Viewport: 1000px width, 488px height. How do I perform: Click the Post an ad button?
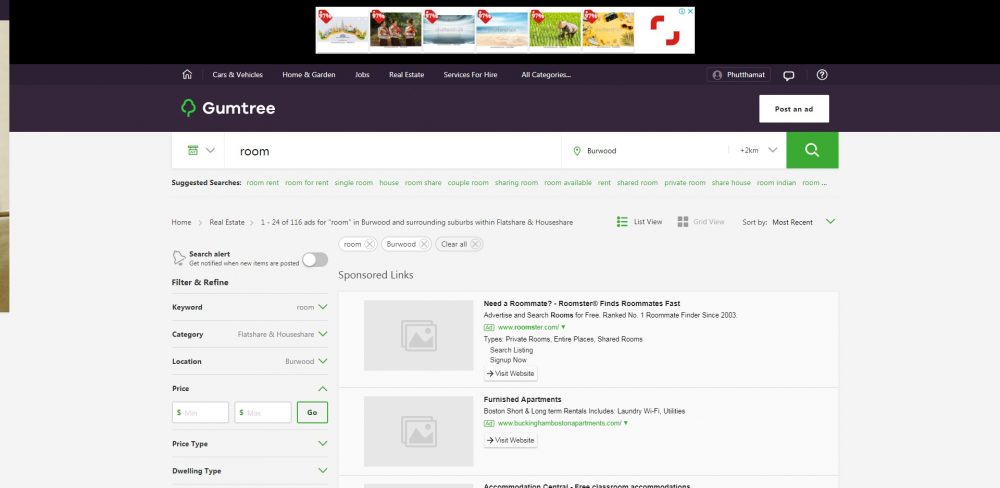pos(794,109)
